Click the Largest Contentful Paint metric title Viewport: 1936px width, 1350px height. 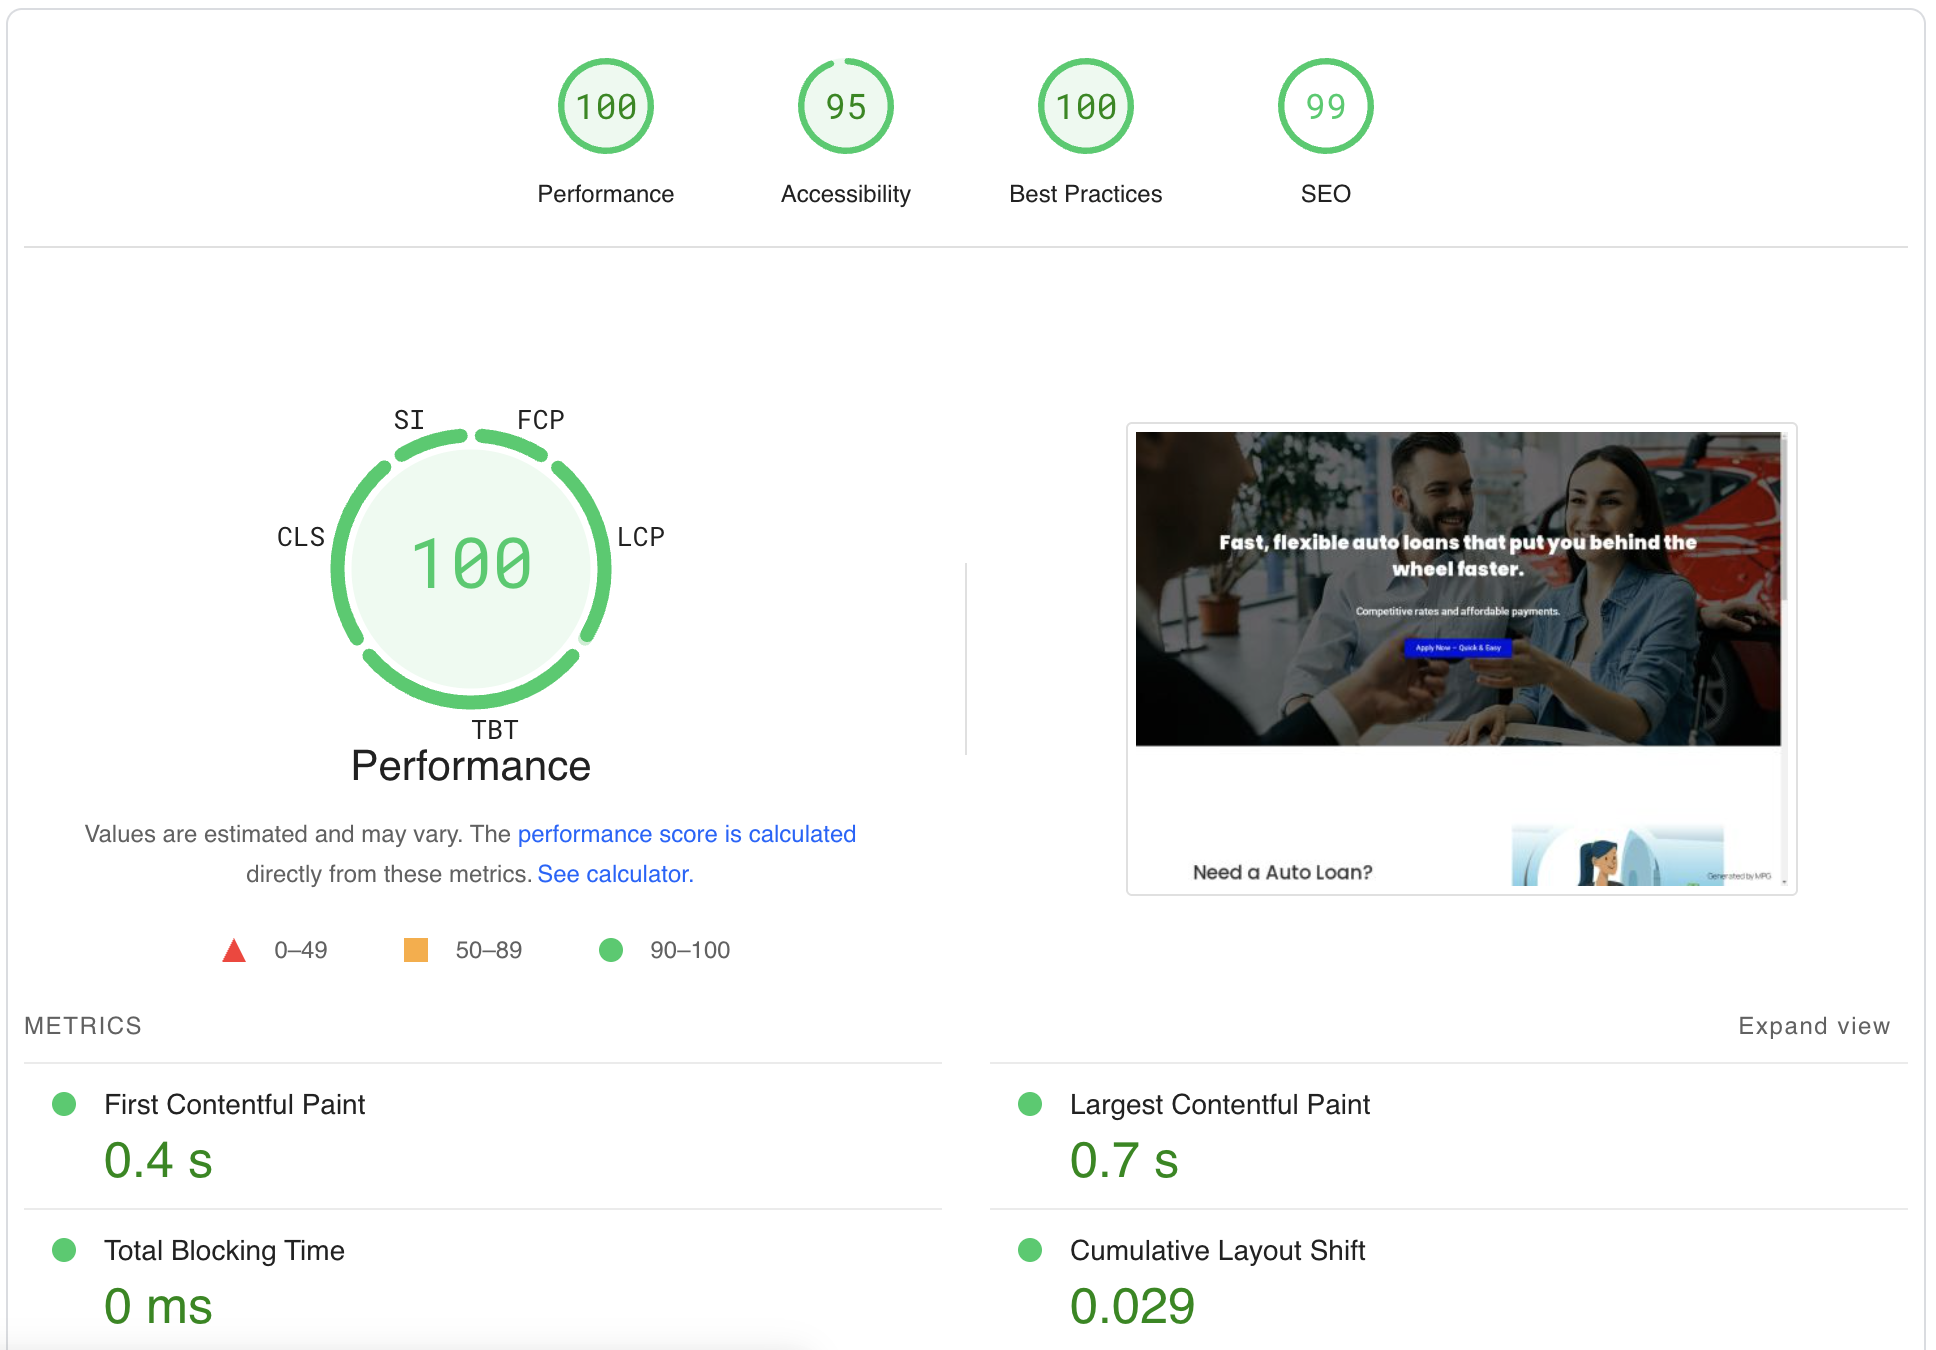1220,1104
